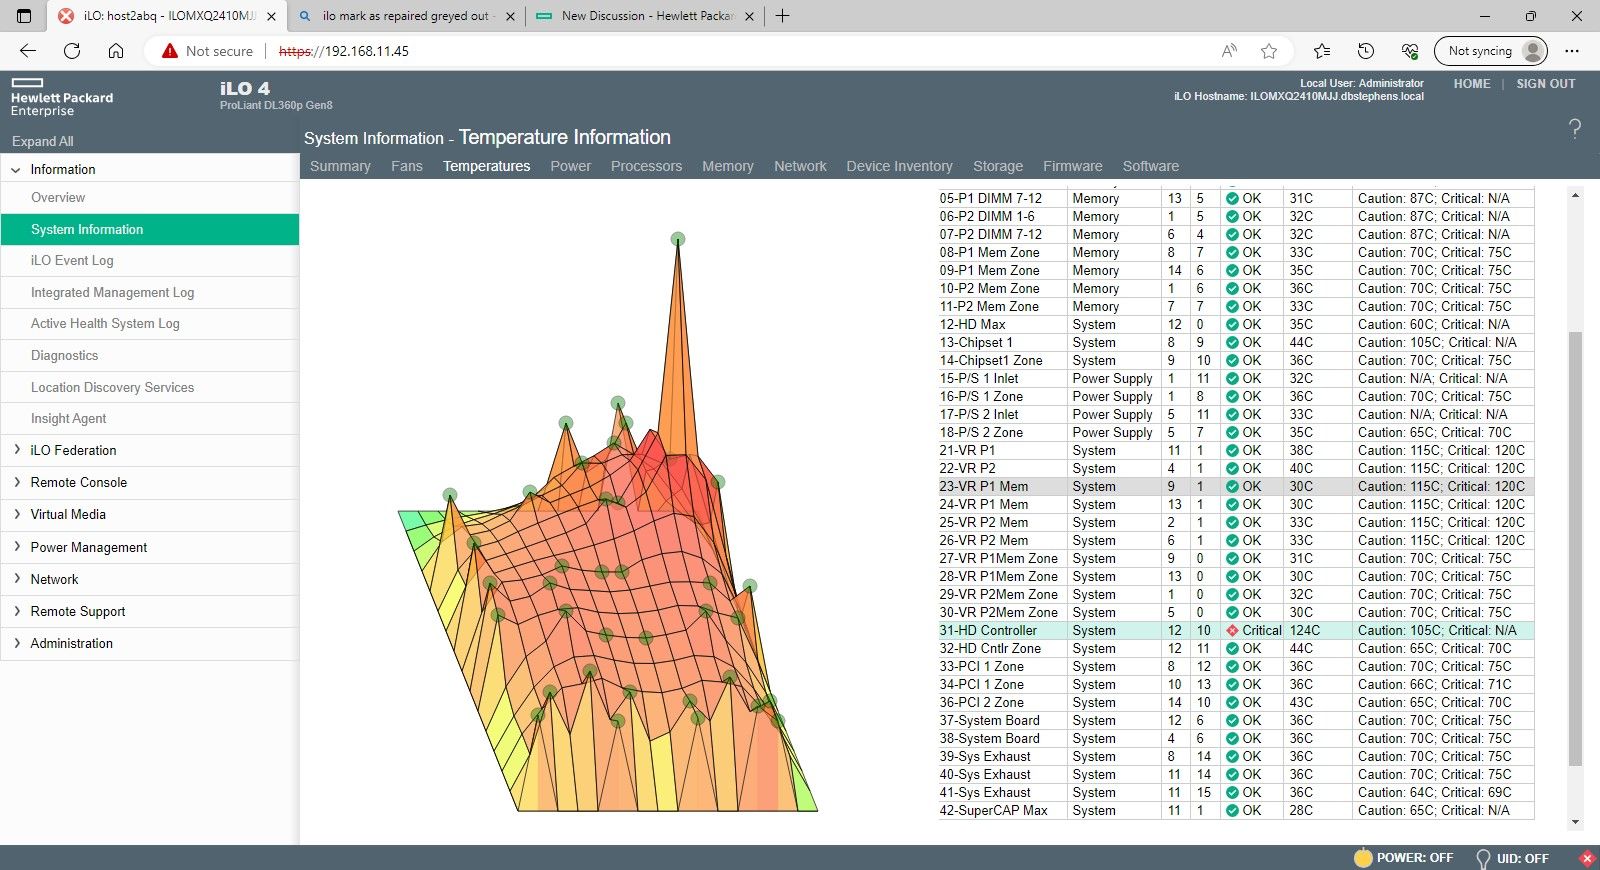The height and width of the screenshot is (870, 1600).
Task: Expand iLO Federation section
Action: 16,450
